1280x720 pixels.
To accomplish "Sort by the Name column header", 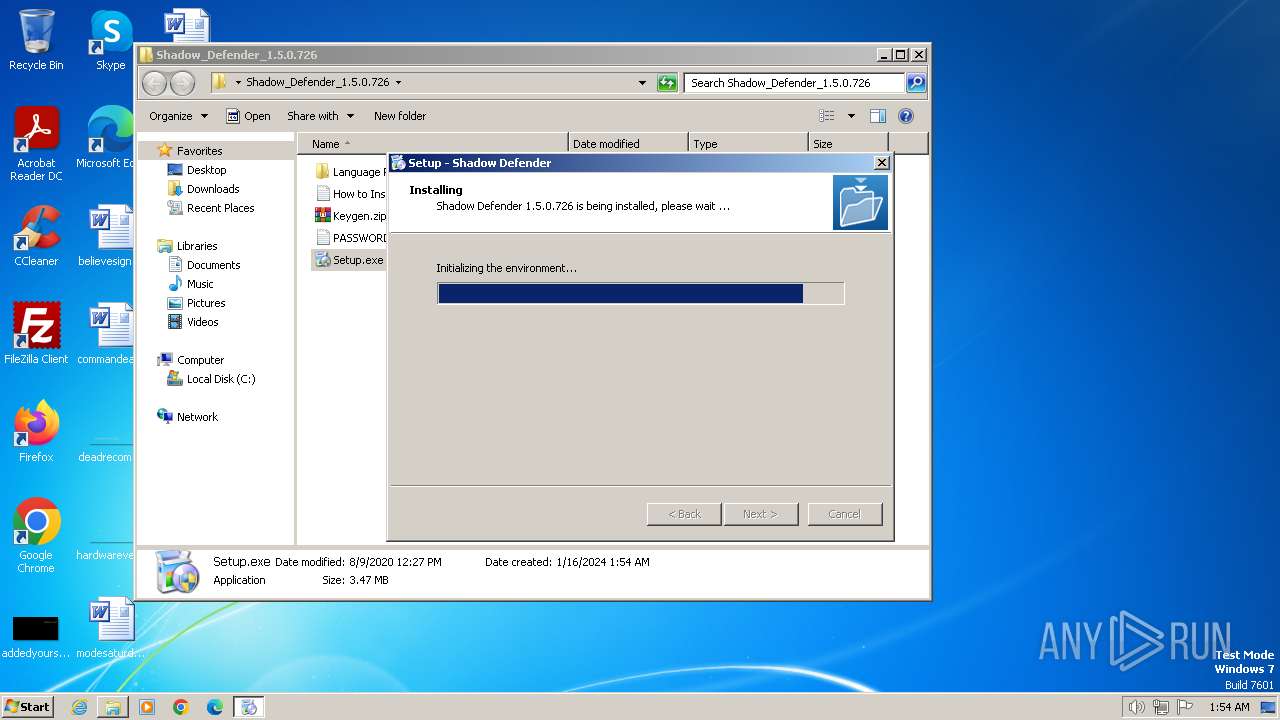I will point(432,144).
